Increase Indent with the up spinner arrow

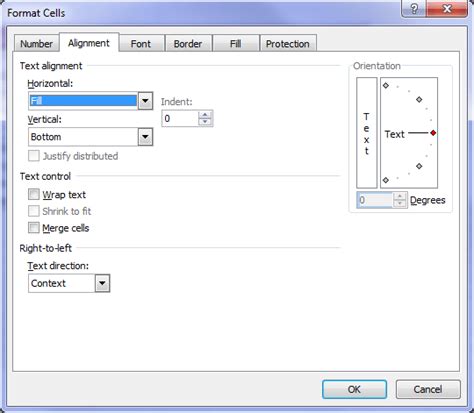pos(205,115)
